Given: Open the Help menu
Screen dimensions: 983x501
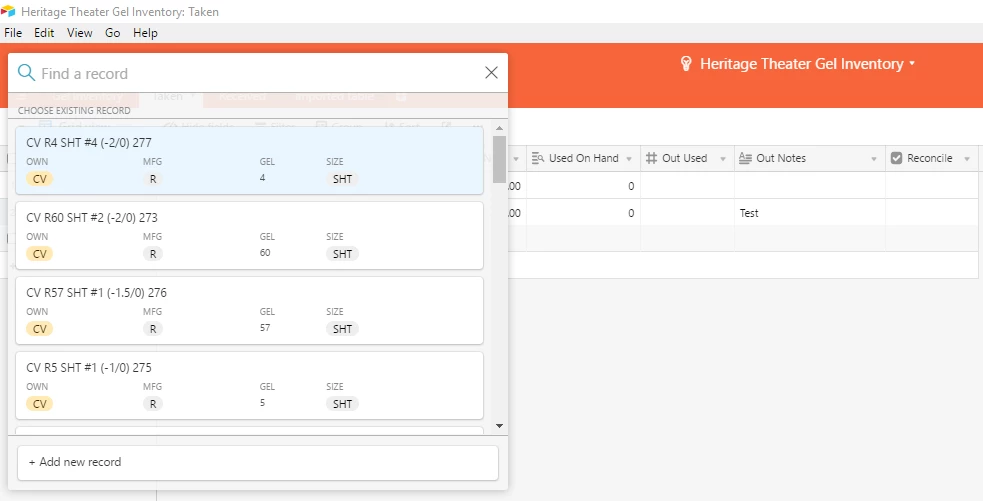Looking at the screenshot, I should (x=145, y=33).
